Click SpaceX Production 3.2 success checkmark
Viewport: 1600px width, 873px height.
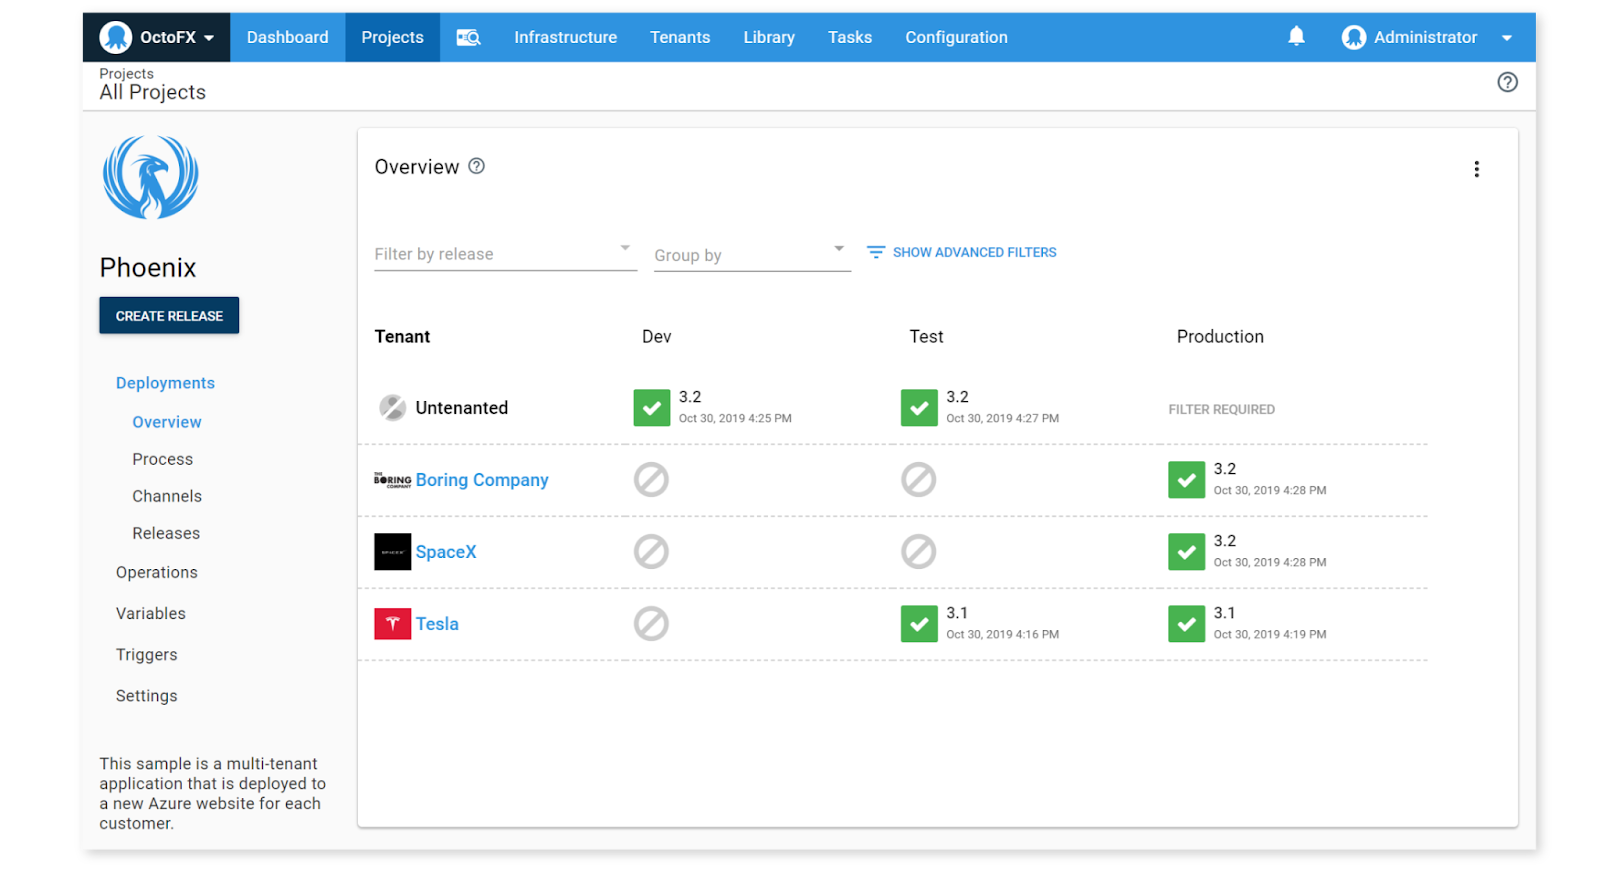point(1186,552)
